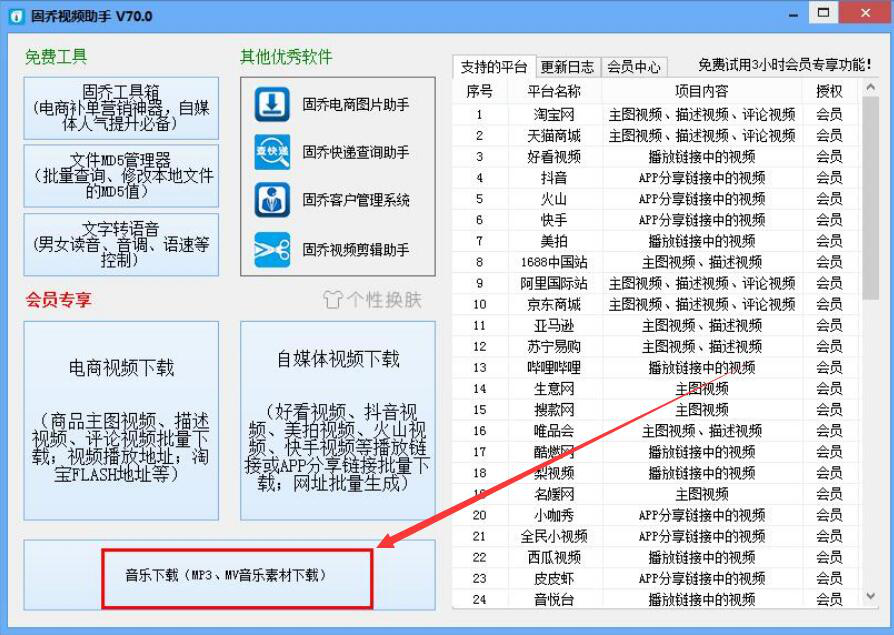Image resolution: width=894 pixels, height=635 pixels.
Task: Select the 美拍 row
Action: [x=656, y=241]
